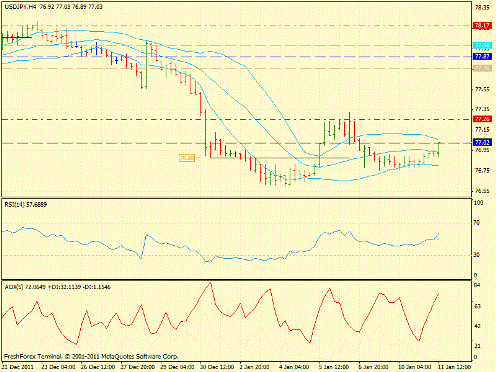Click the 76.75 price axis value
Viewport: 496px width, 372px height.
[482, 171]
